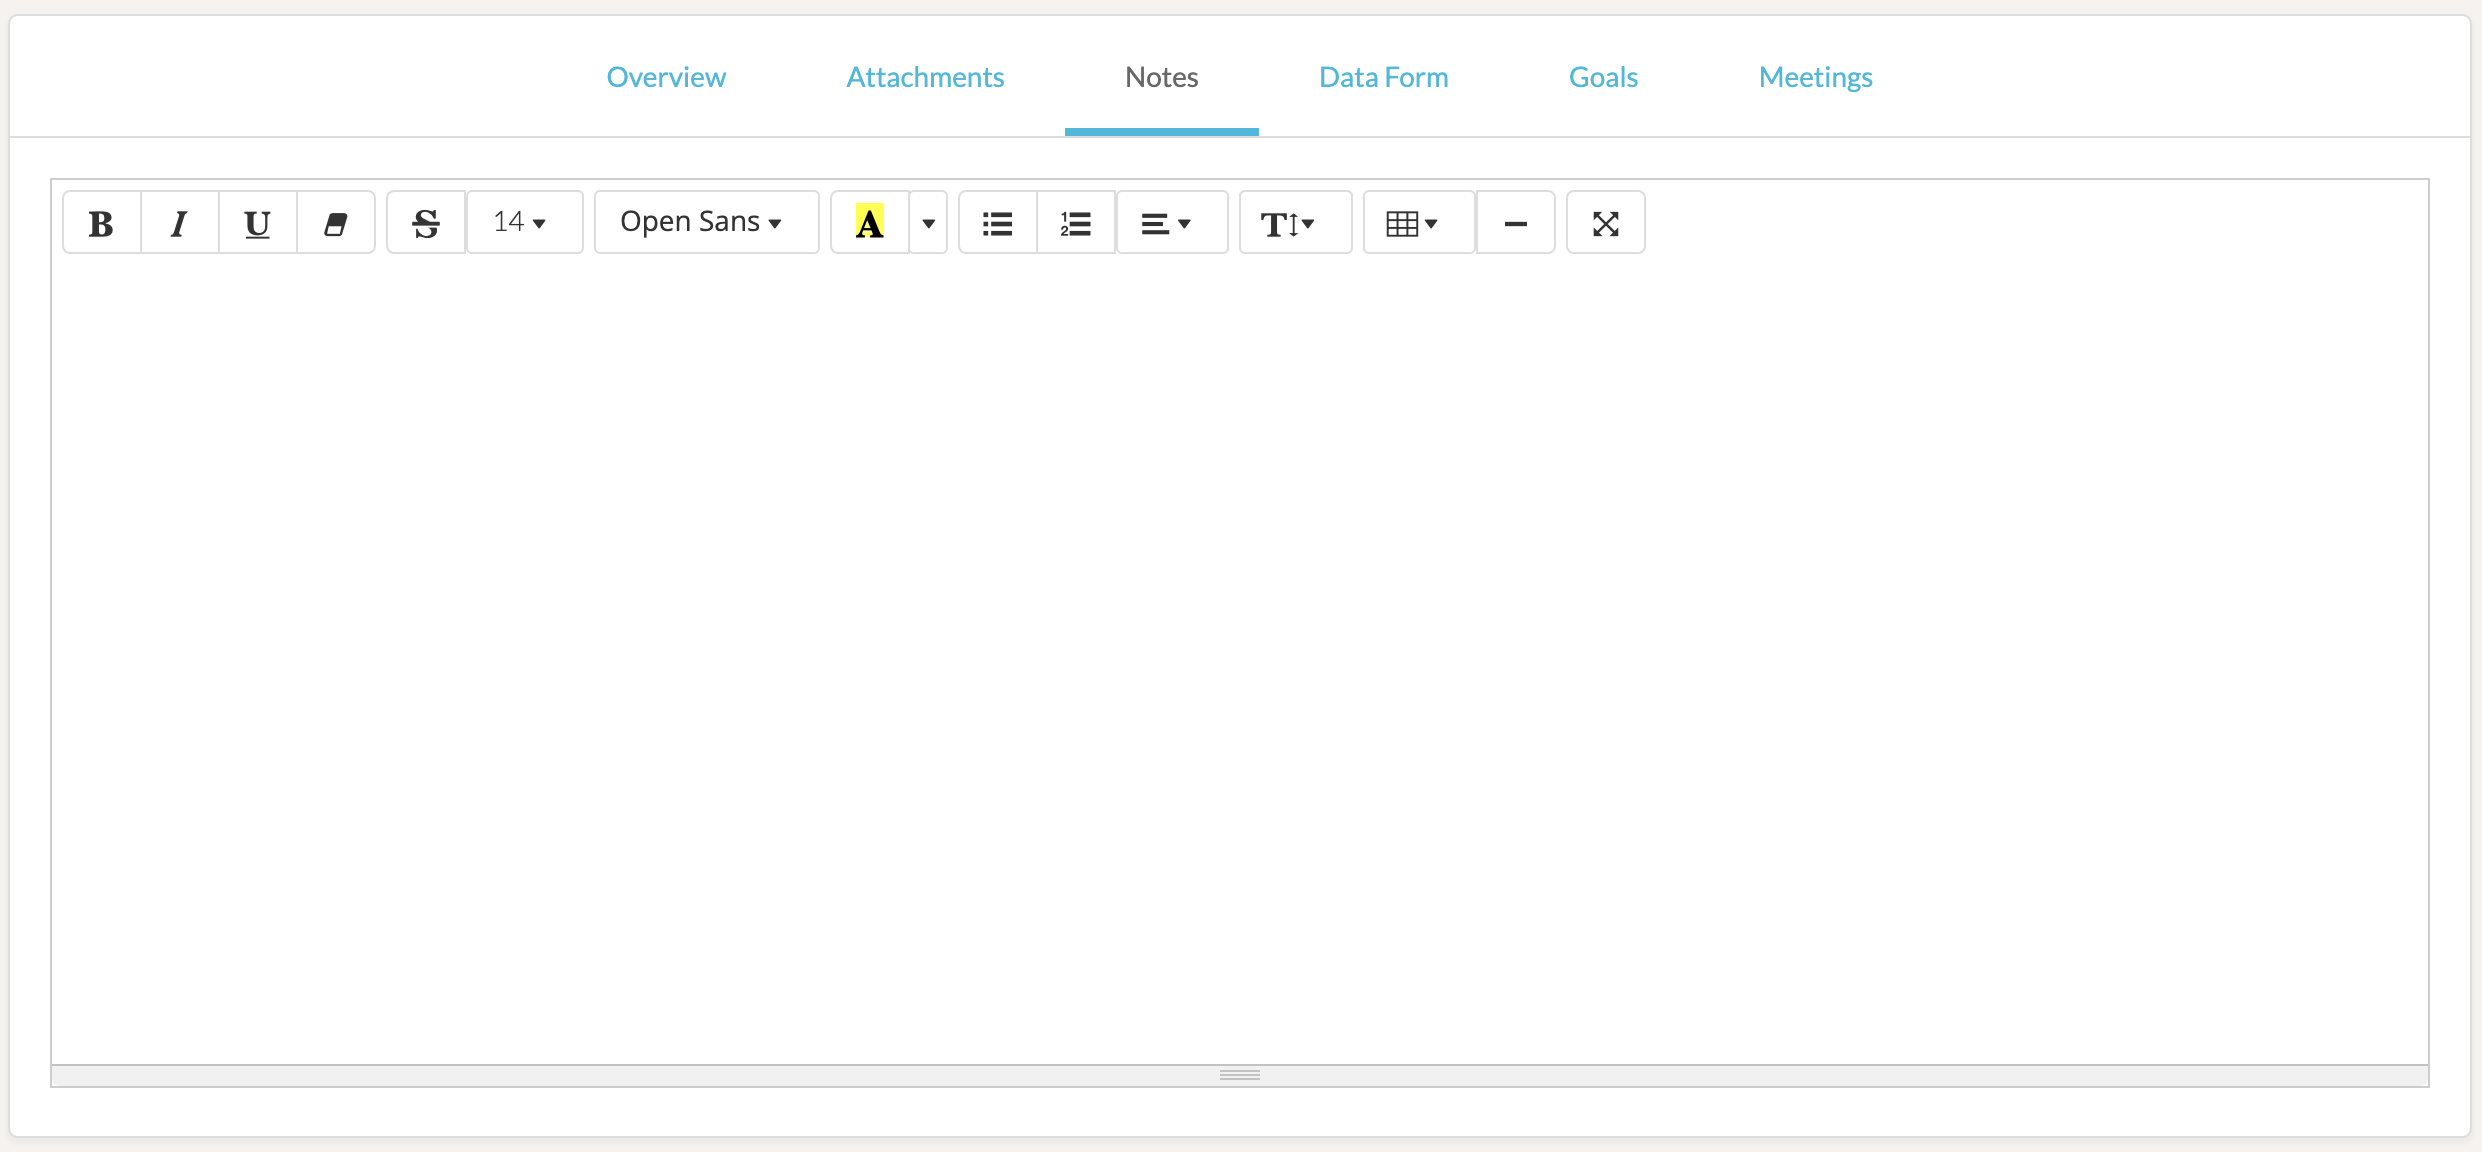
Task: Insert a numbered ordered list
Action: [x=1075, y=223]
